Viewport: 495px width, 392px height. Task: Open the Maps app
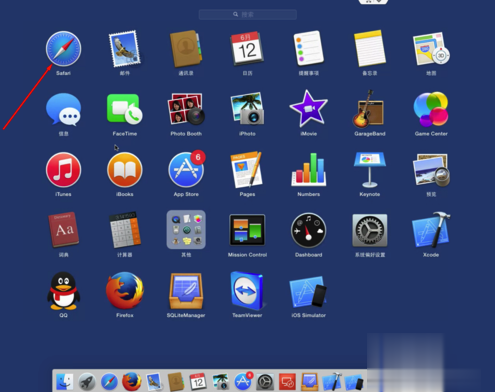point(431,49)
